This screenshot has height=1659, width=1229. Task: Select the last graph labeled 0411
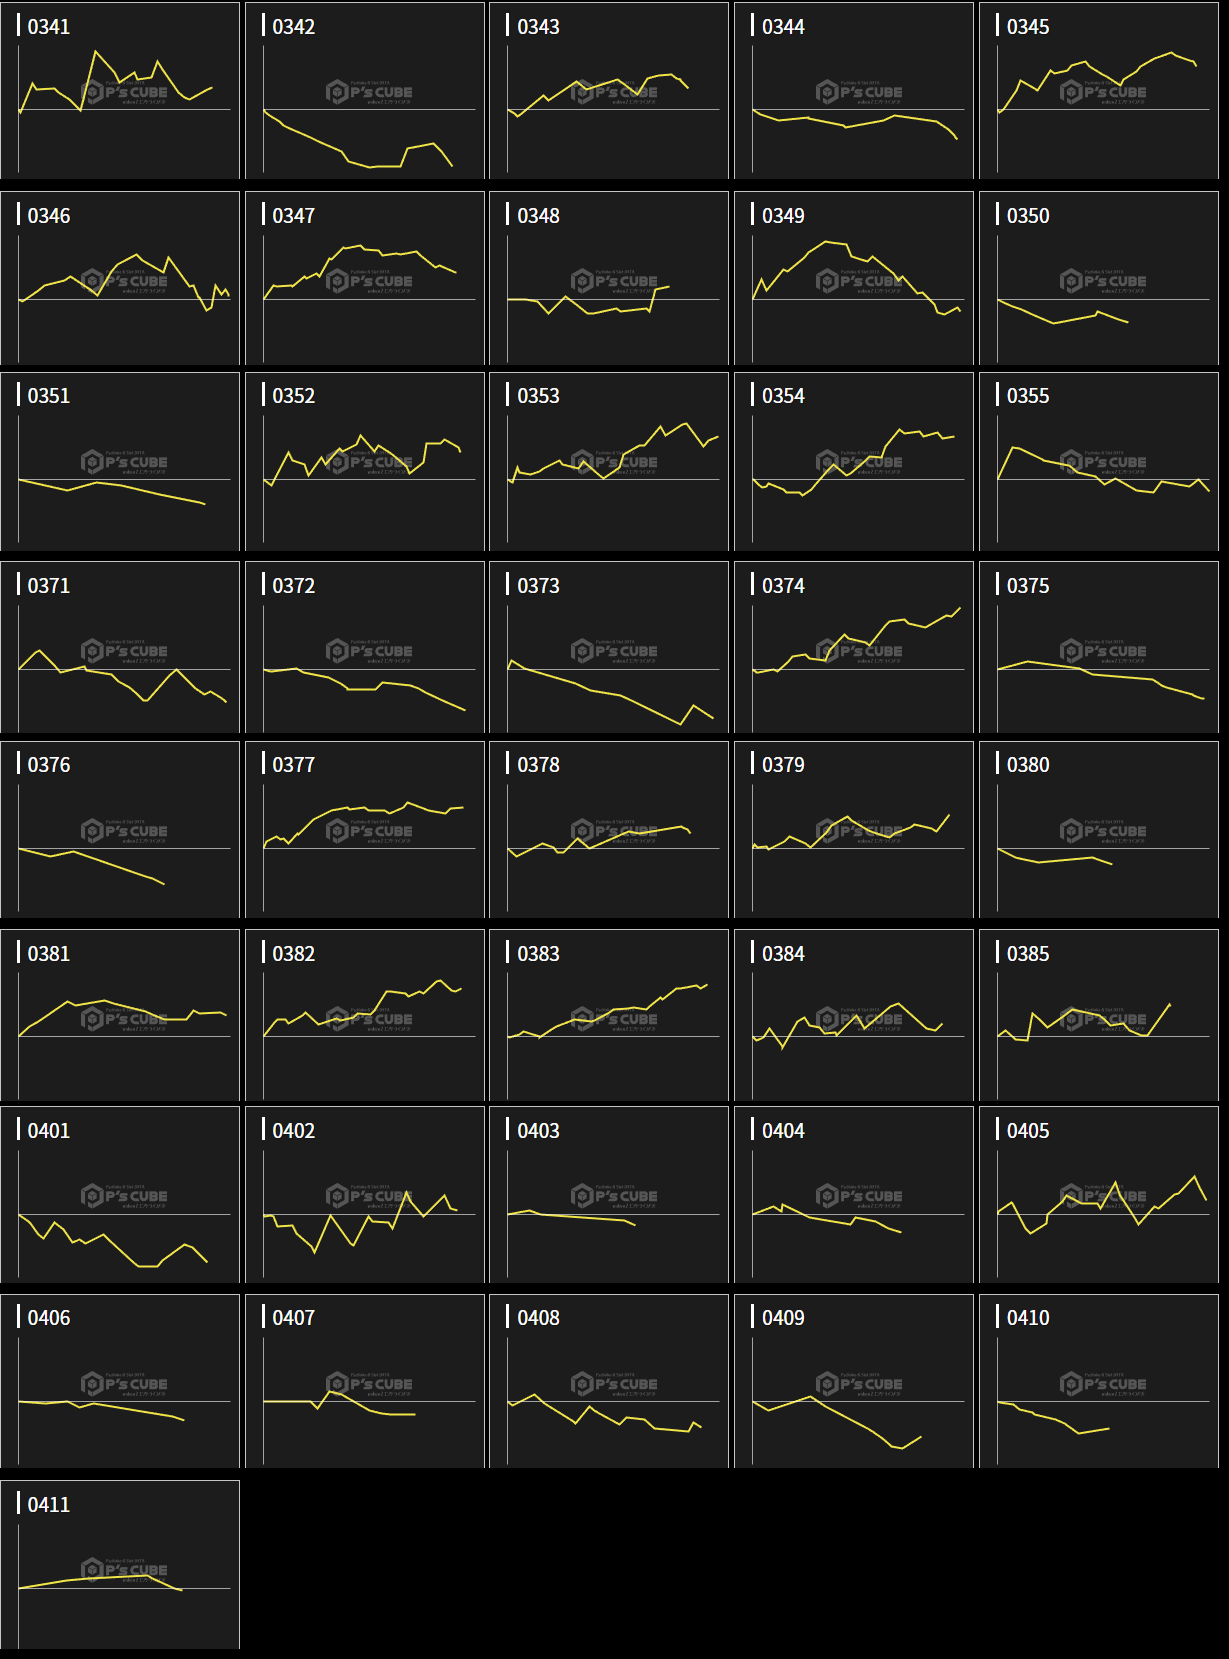tap(120, 1565)
